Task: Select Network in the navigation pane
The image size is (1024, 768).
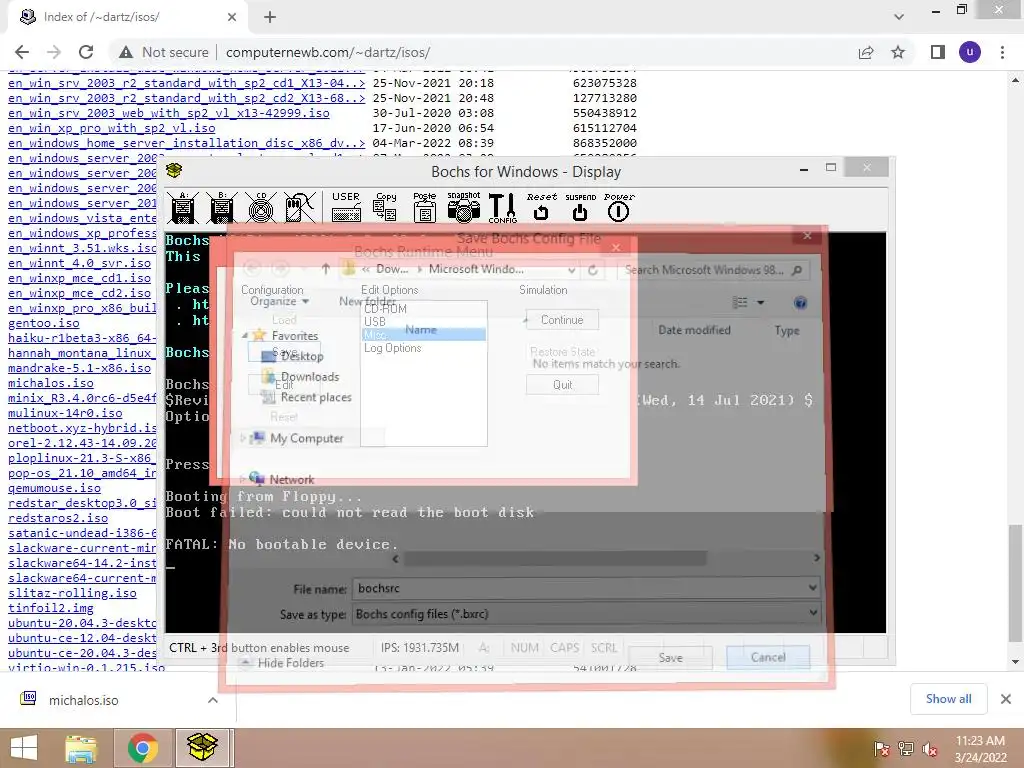Action: point(291,479)
